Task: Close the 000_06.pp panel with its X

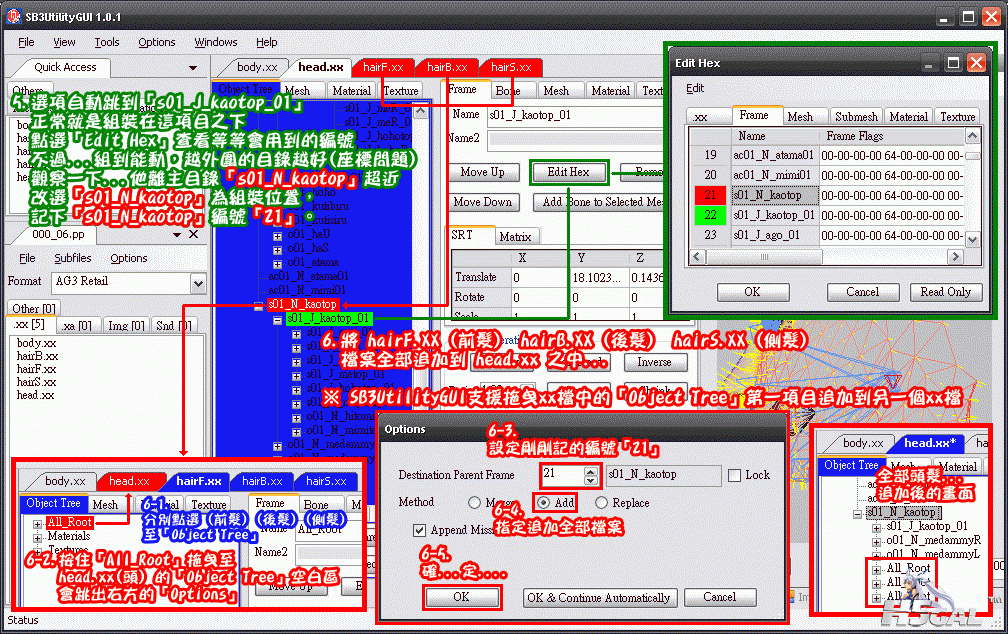Action: tap(193, 235)
